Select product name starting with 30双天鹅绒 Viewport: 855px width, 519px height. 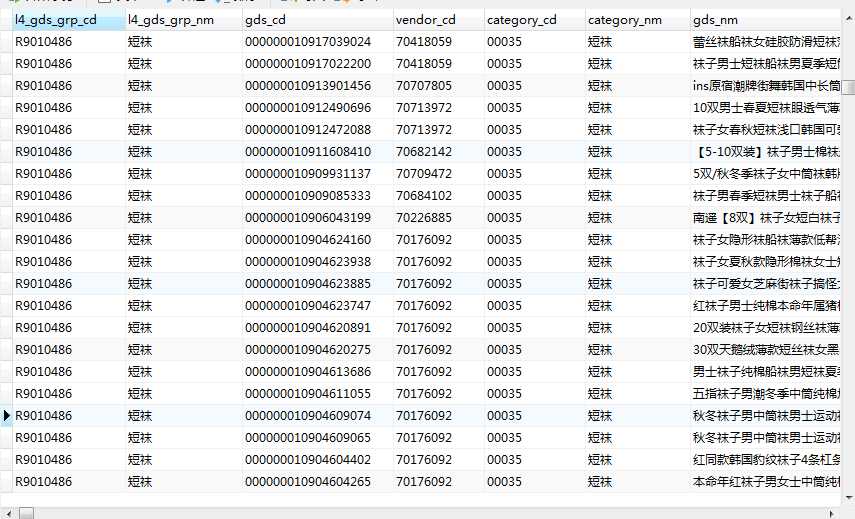click(766, 349)
